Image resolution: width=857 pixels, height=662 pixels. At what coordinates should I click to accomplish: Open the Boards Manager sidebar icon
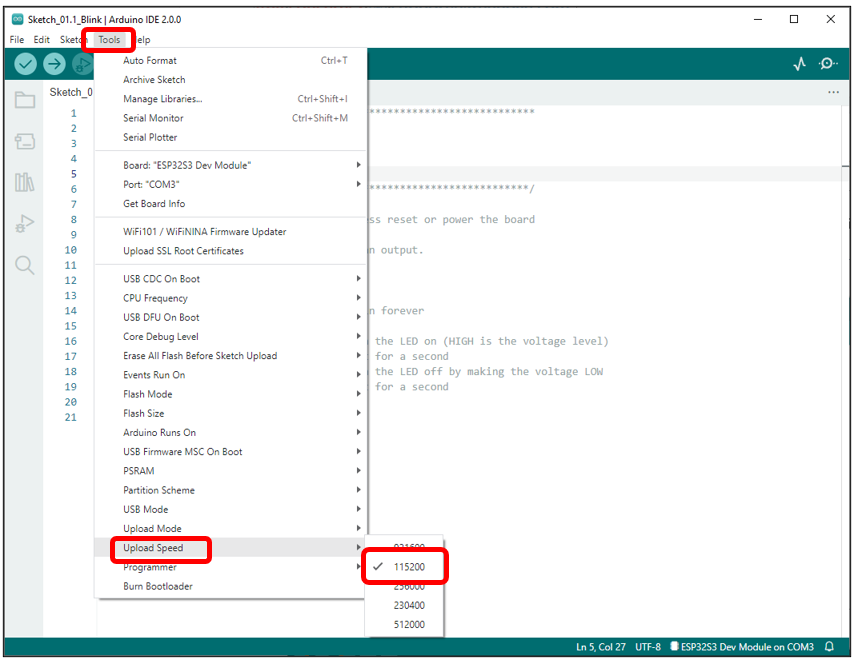pyautogui.click(x=25, y=142)
